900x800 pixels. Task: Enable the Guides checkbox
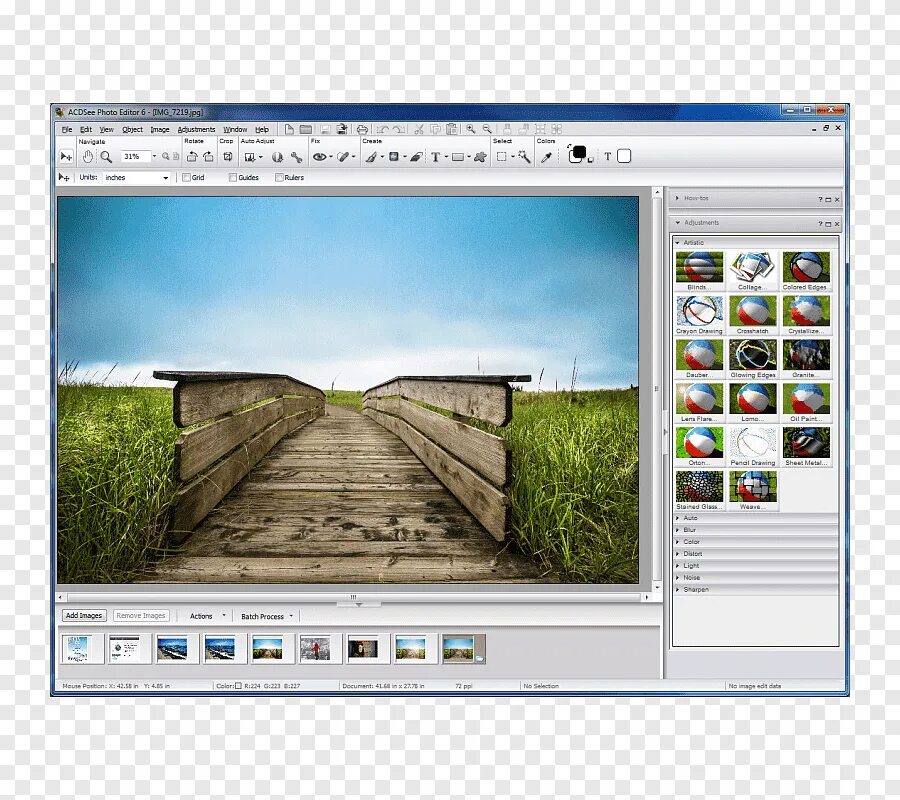click(232, 177)
